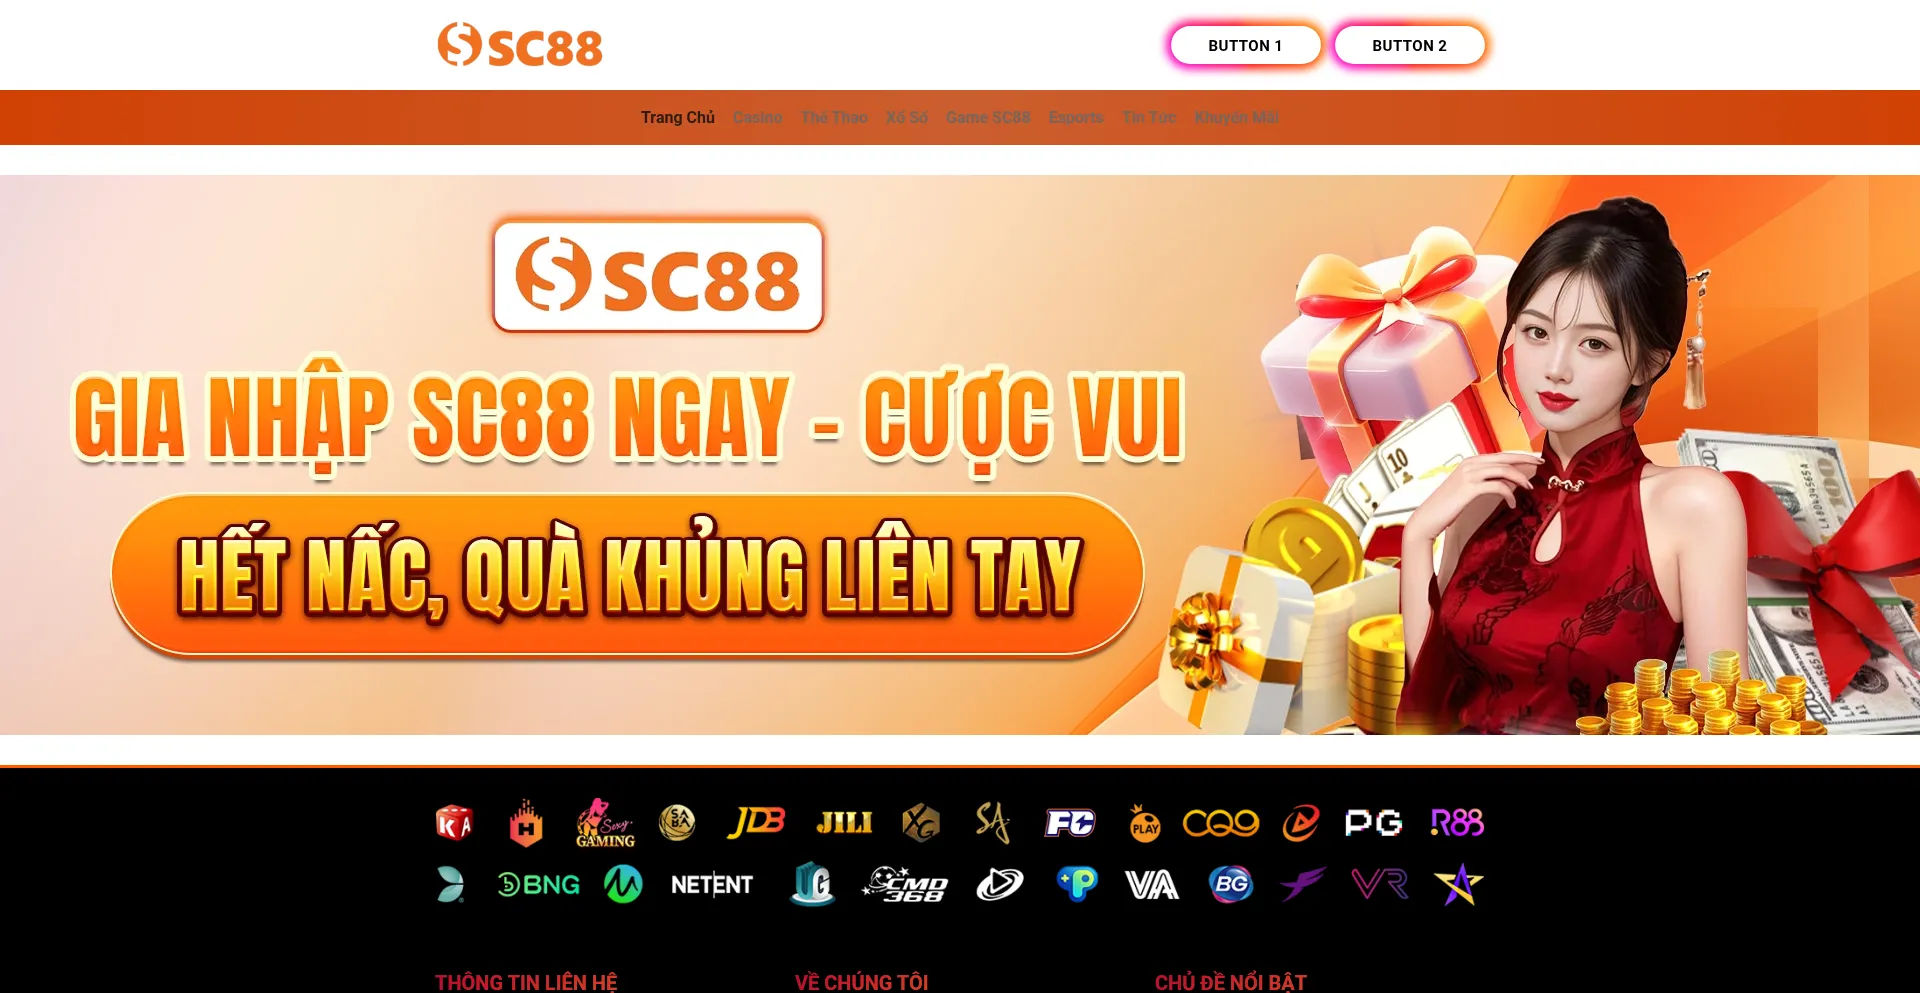Open the JDB provider logo
The width and height of the screenshot is (1920, 993).
tap(756, 822)
